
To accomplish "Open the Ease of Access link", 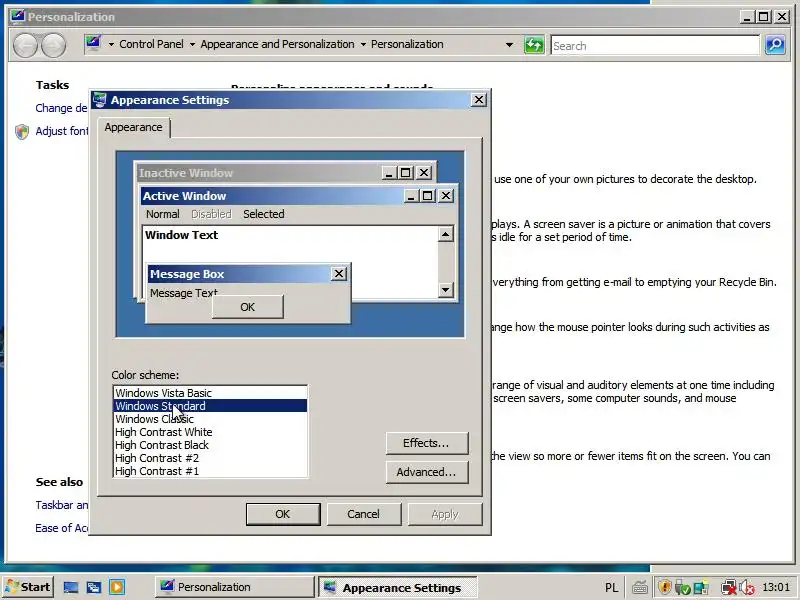I will click(x=61, y=528).
